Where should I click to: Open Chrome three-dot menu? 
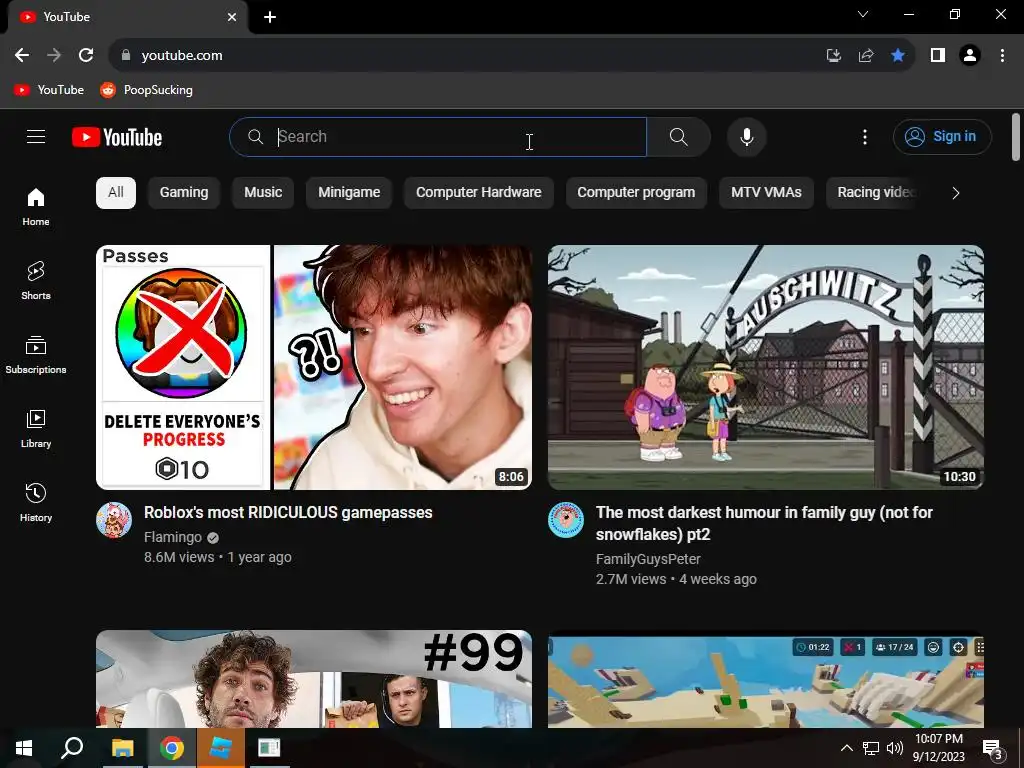pos(1002,56)
